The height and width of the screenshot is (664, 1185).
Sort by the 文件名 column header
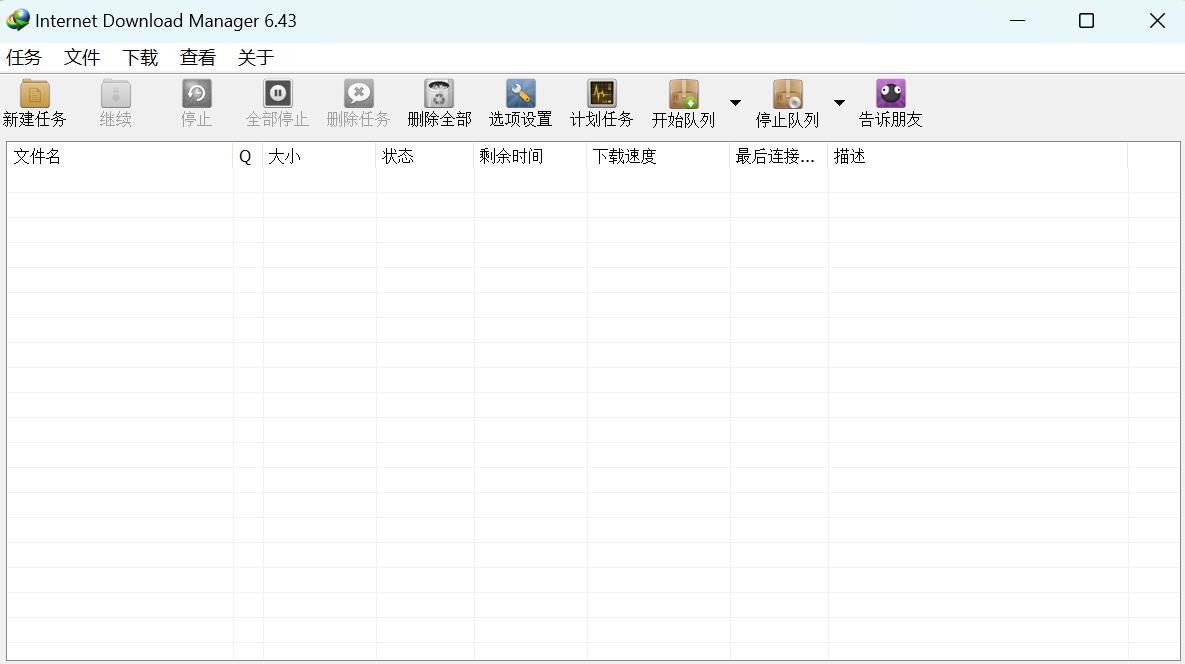tap(120, 156)
